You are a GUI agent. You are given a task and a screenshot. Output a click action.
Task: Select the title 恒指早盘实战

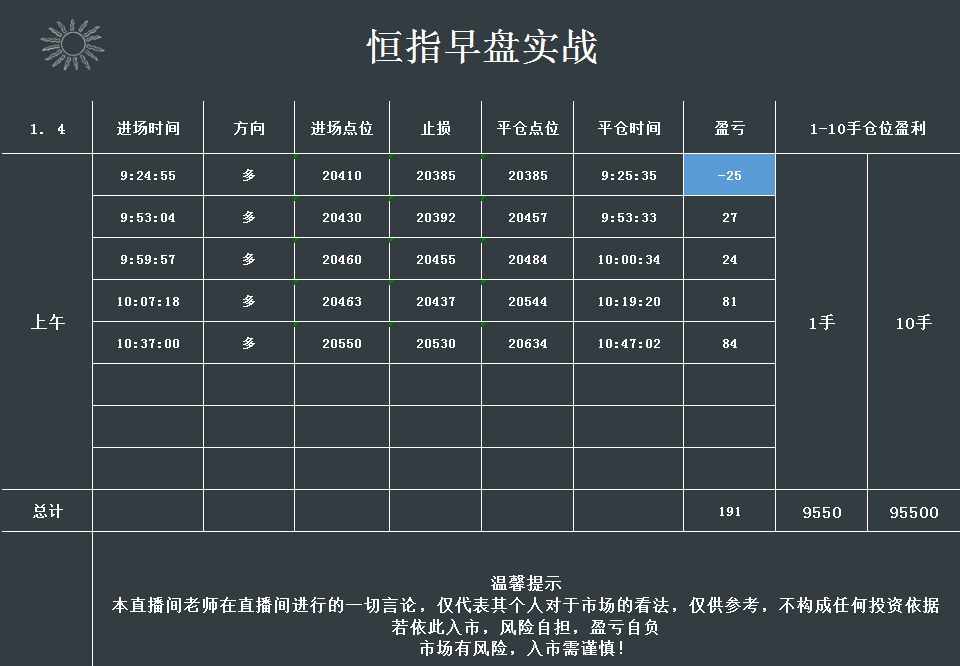click(482, 47)
